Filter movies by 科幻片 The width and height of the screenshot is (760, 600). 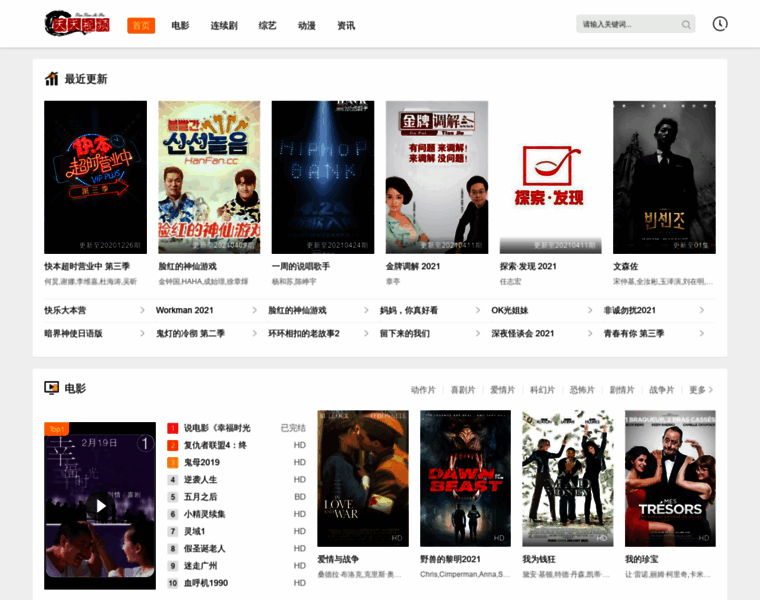(x=542, y=390)
